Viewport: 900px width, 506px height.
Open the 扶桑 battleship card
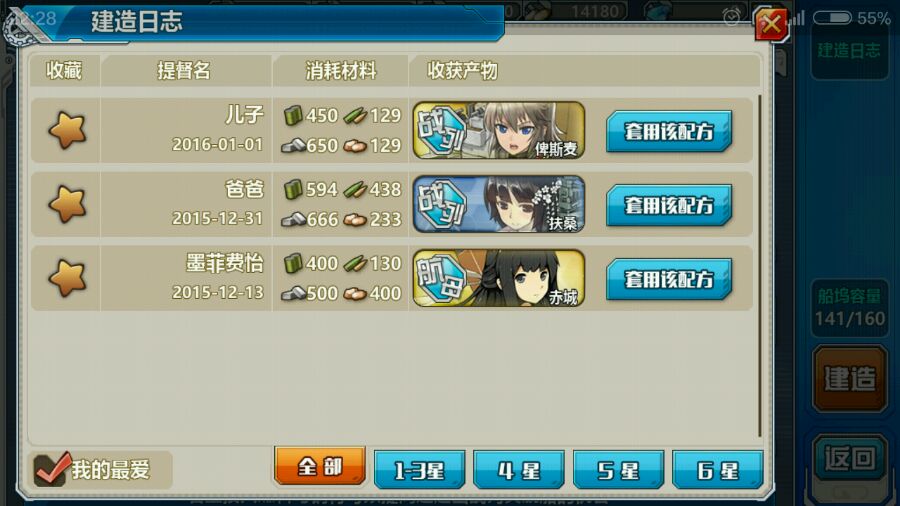[x=499, y=204]
